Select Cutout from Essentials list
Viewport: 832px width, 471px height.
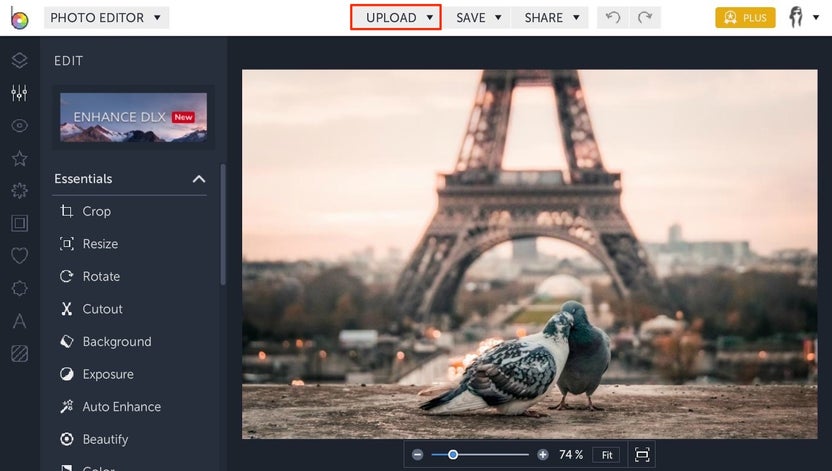coord(102,309)
